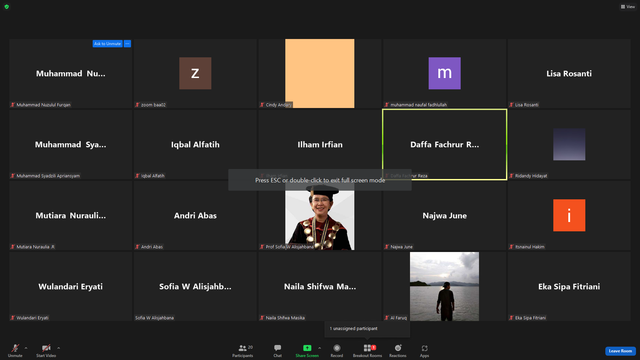The width and height of the screenshot is (640, 360).
Task: Select the zoom baa02 participant tile
Action: [x=195, y=73]
